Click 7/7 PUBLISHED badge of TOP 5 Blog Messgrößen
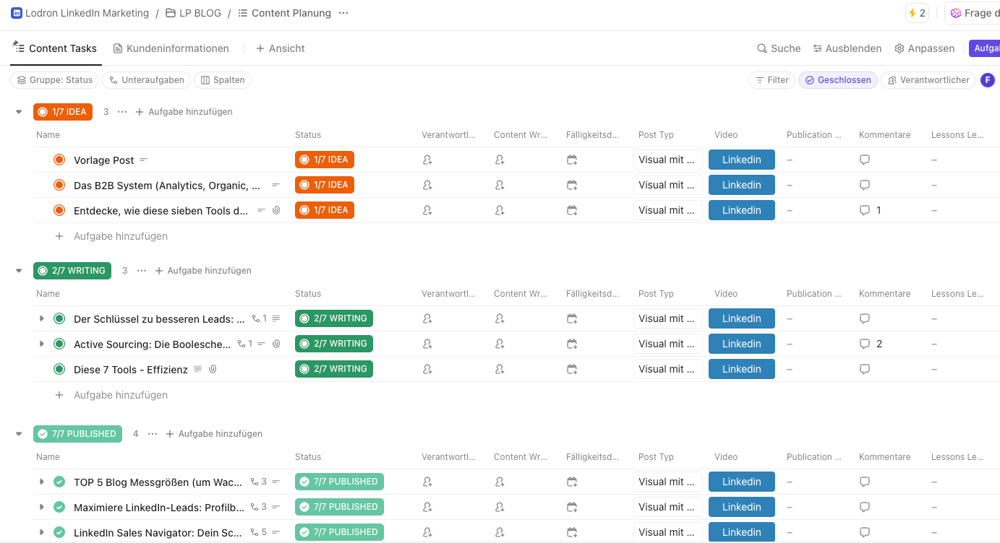1000x543 pixels. click(x=339, y=482)
